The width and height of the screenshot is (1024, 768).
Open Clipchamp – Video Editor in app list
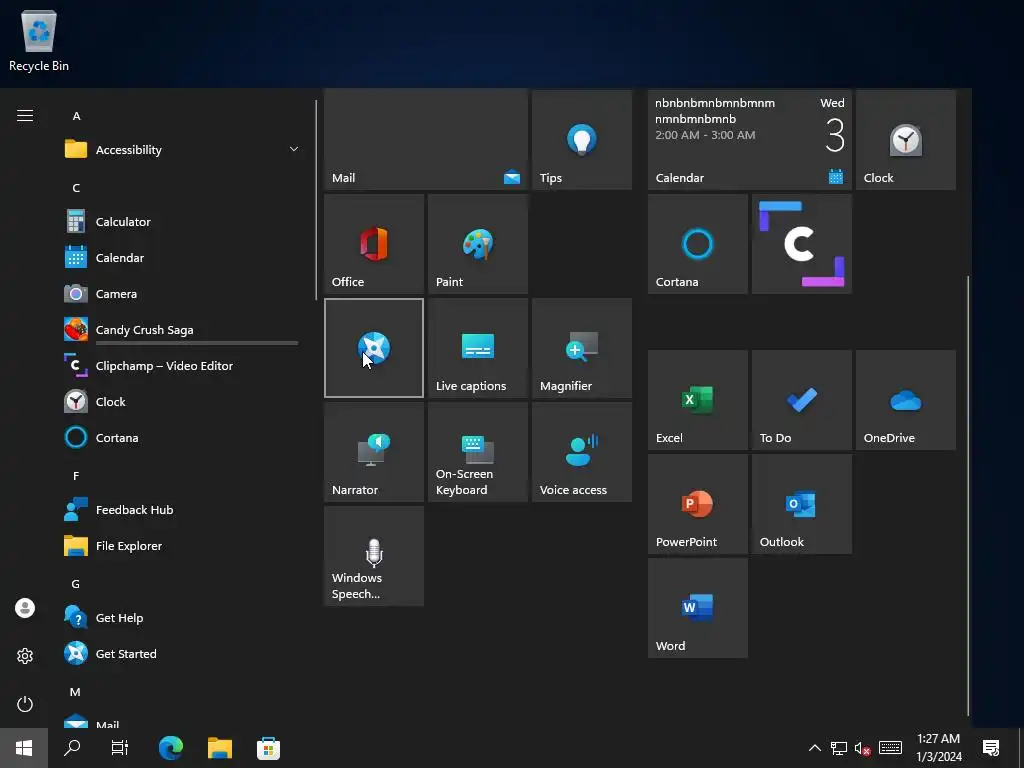coord(183,366)
